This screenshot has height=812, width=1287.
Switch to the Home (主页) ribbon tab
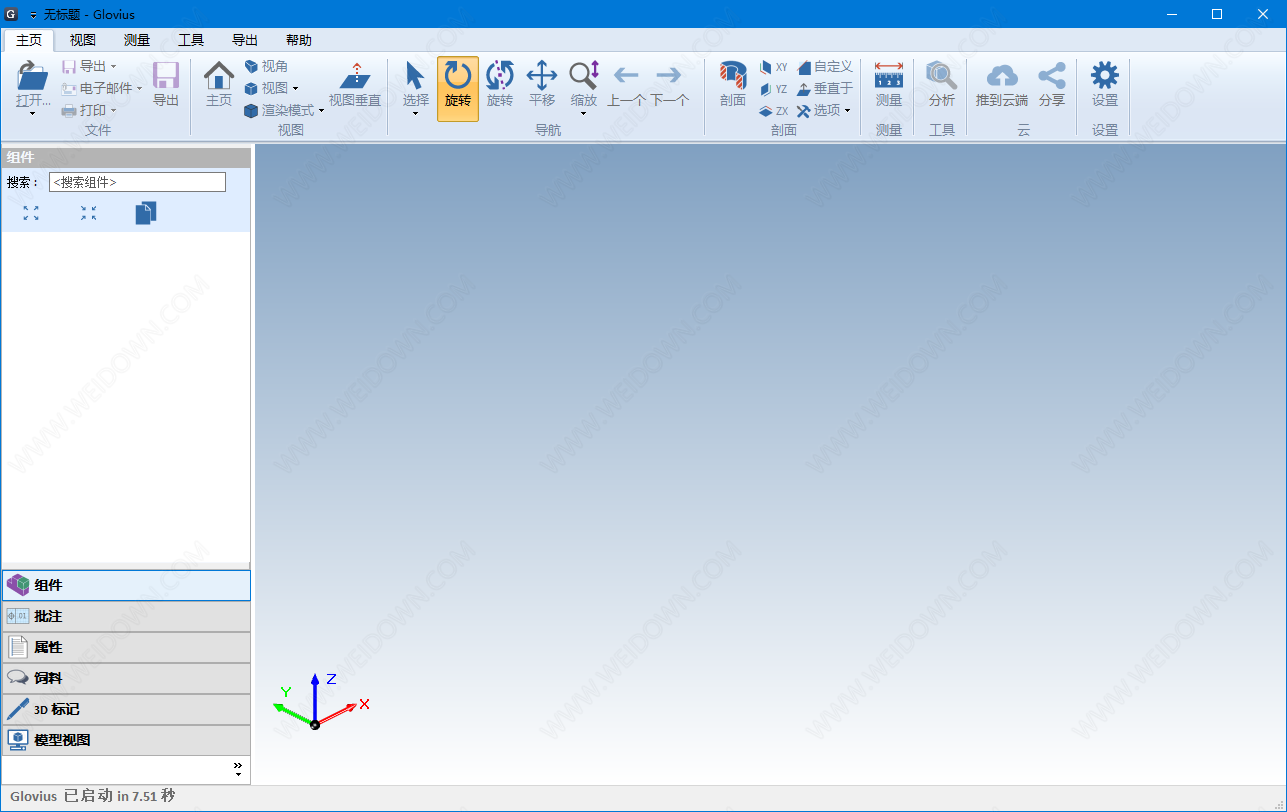[29, 40]
